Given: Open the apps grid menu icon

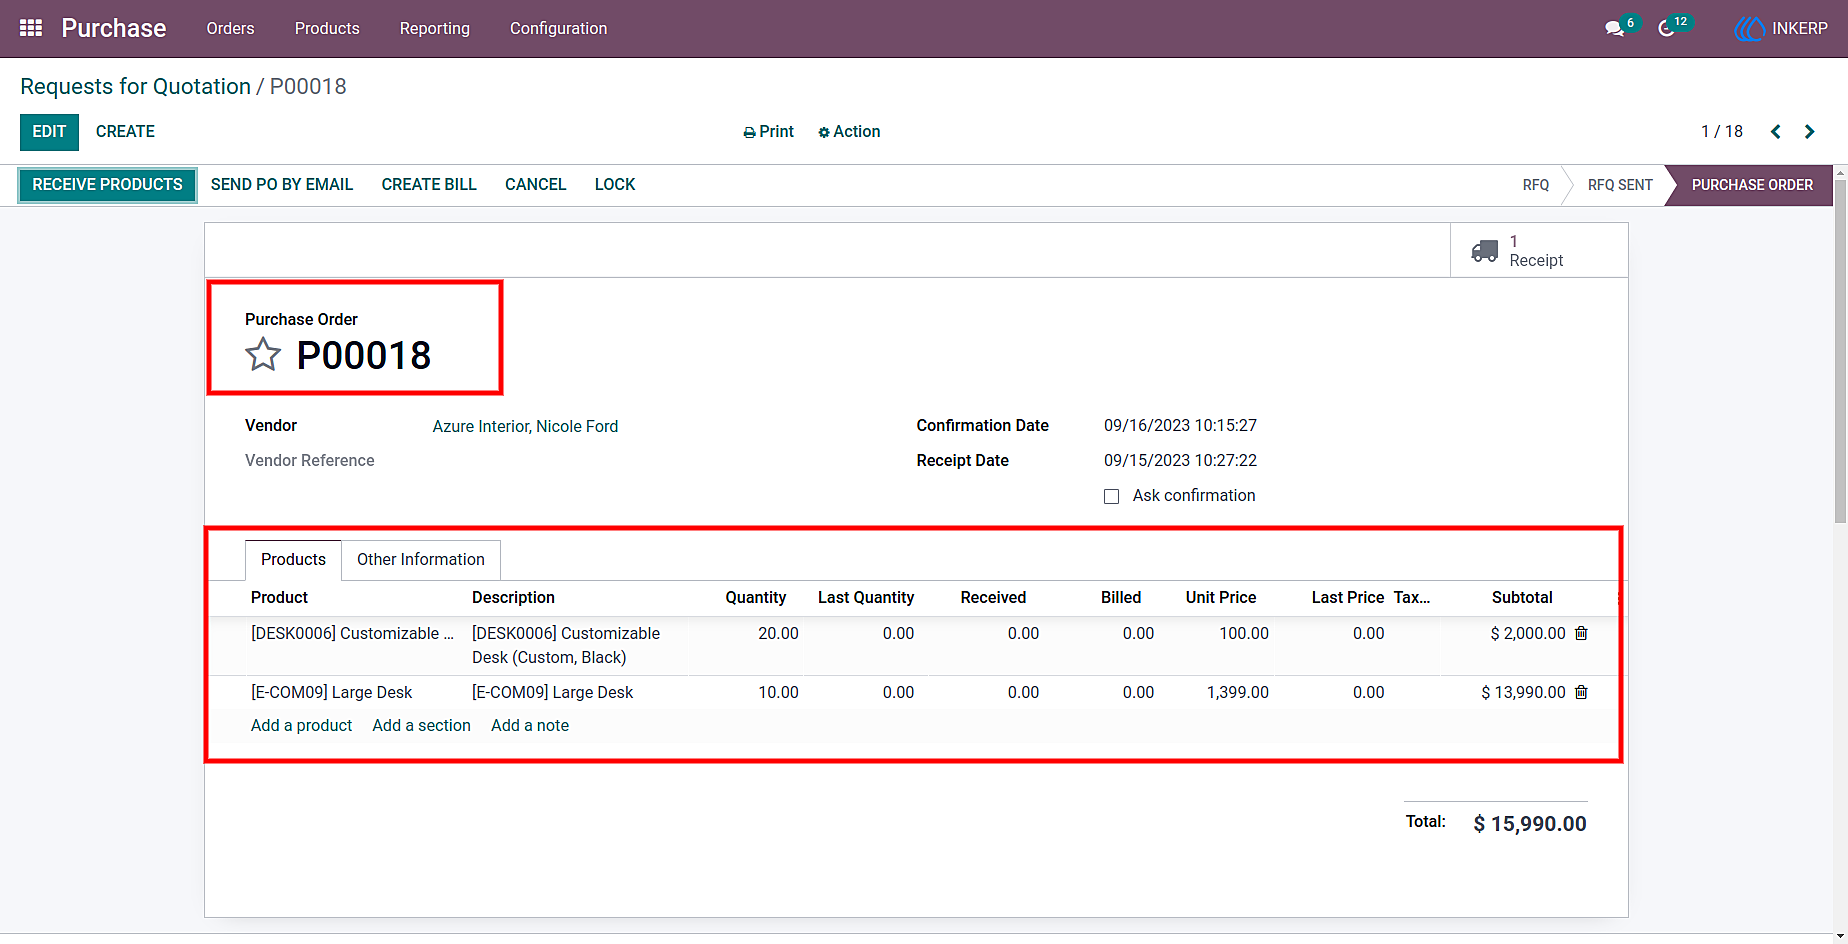Looking at the screenshot, I should [x=31, y=28].
